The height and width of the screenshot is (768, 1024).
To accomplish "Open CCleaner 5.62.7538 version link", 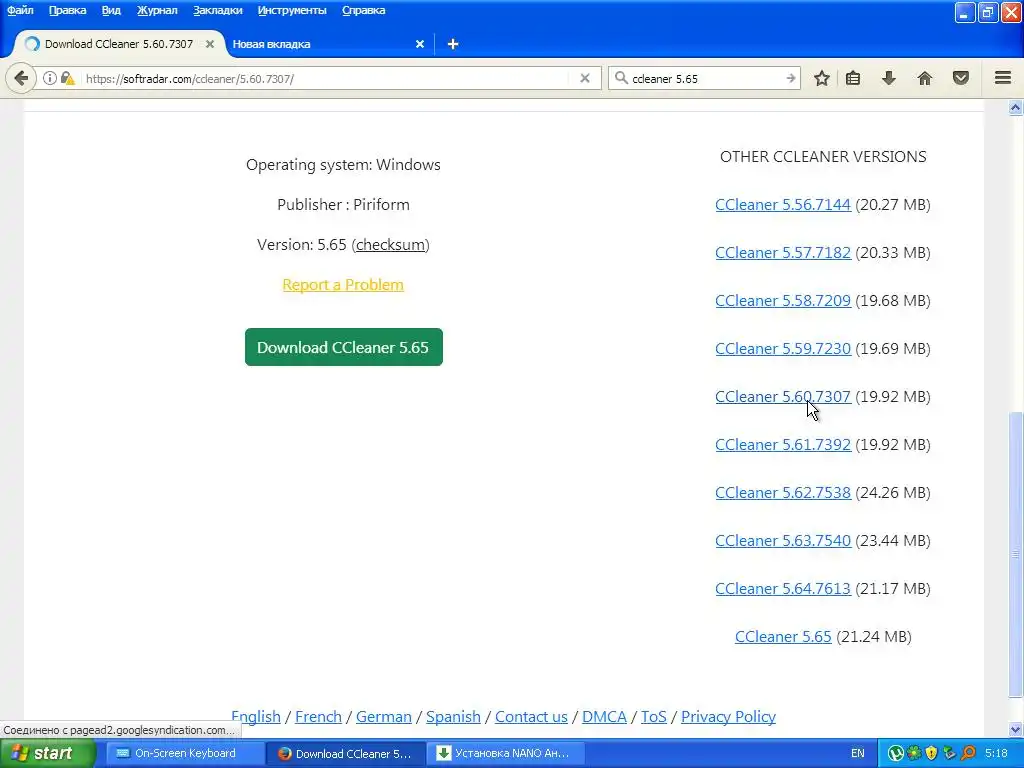I will [783, 492].
